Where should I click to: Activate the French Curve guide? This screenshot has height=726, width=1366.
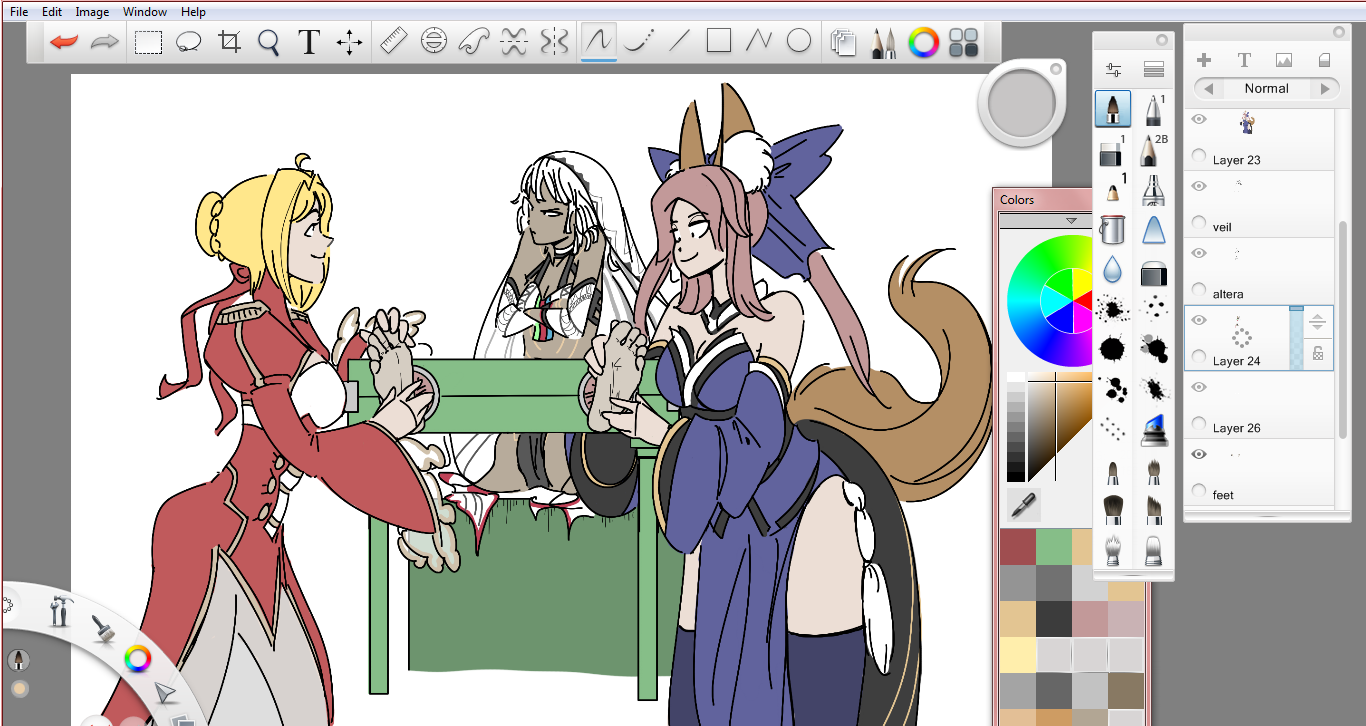coord(473,41)
